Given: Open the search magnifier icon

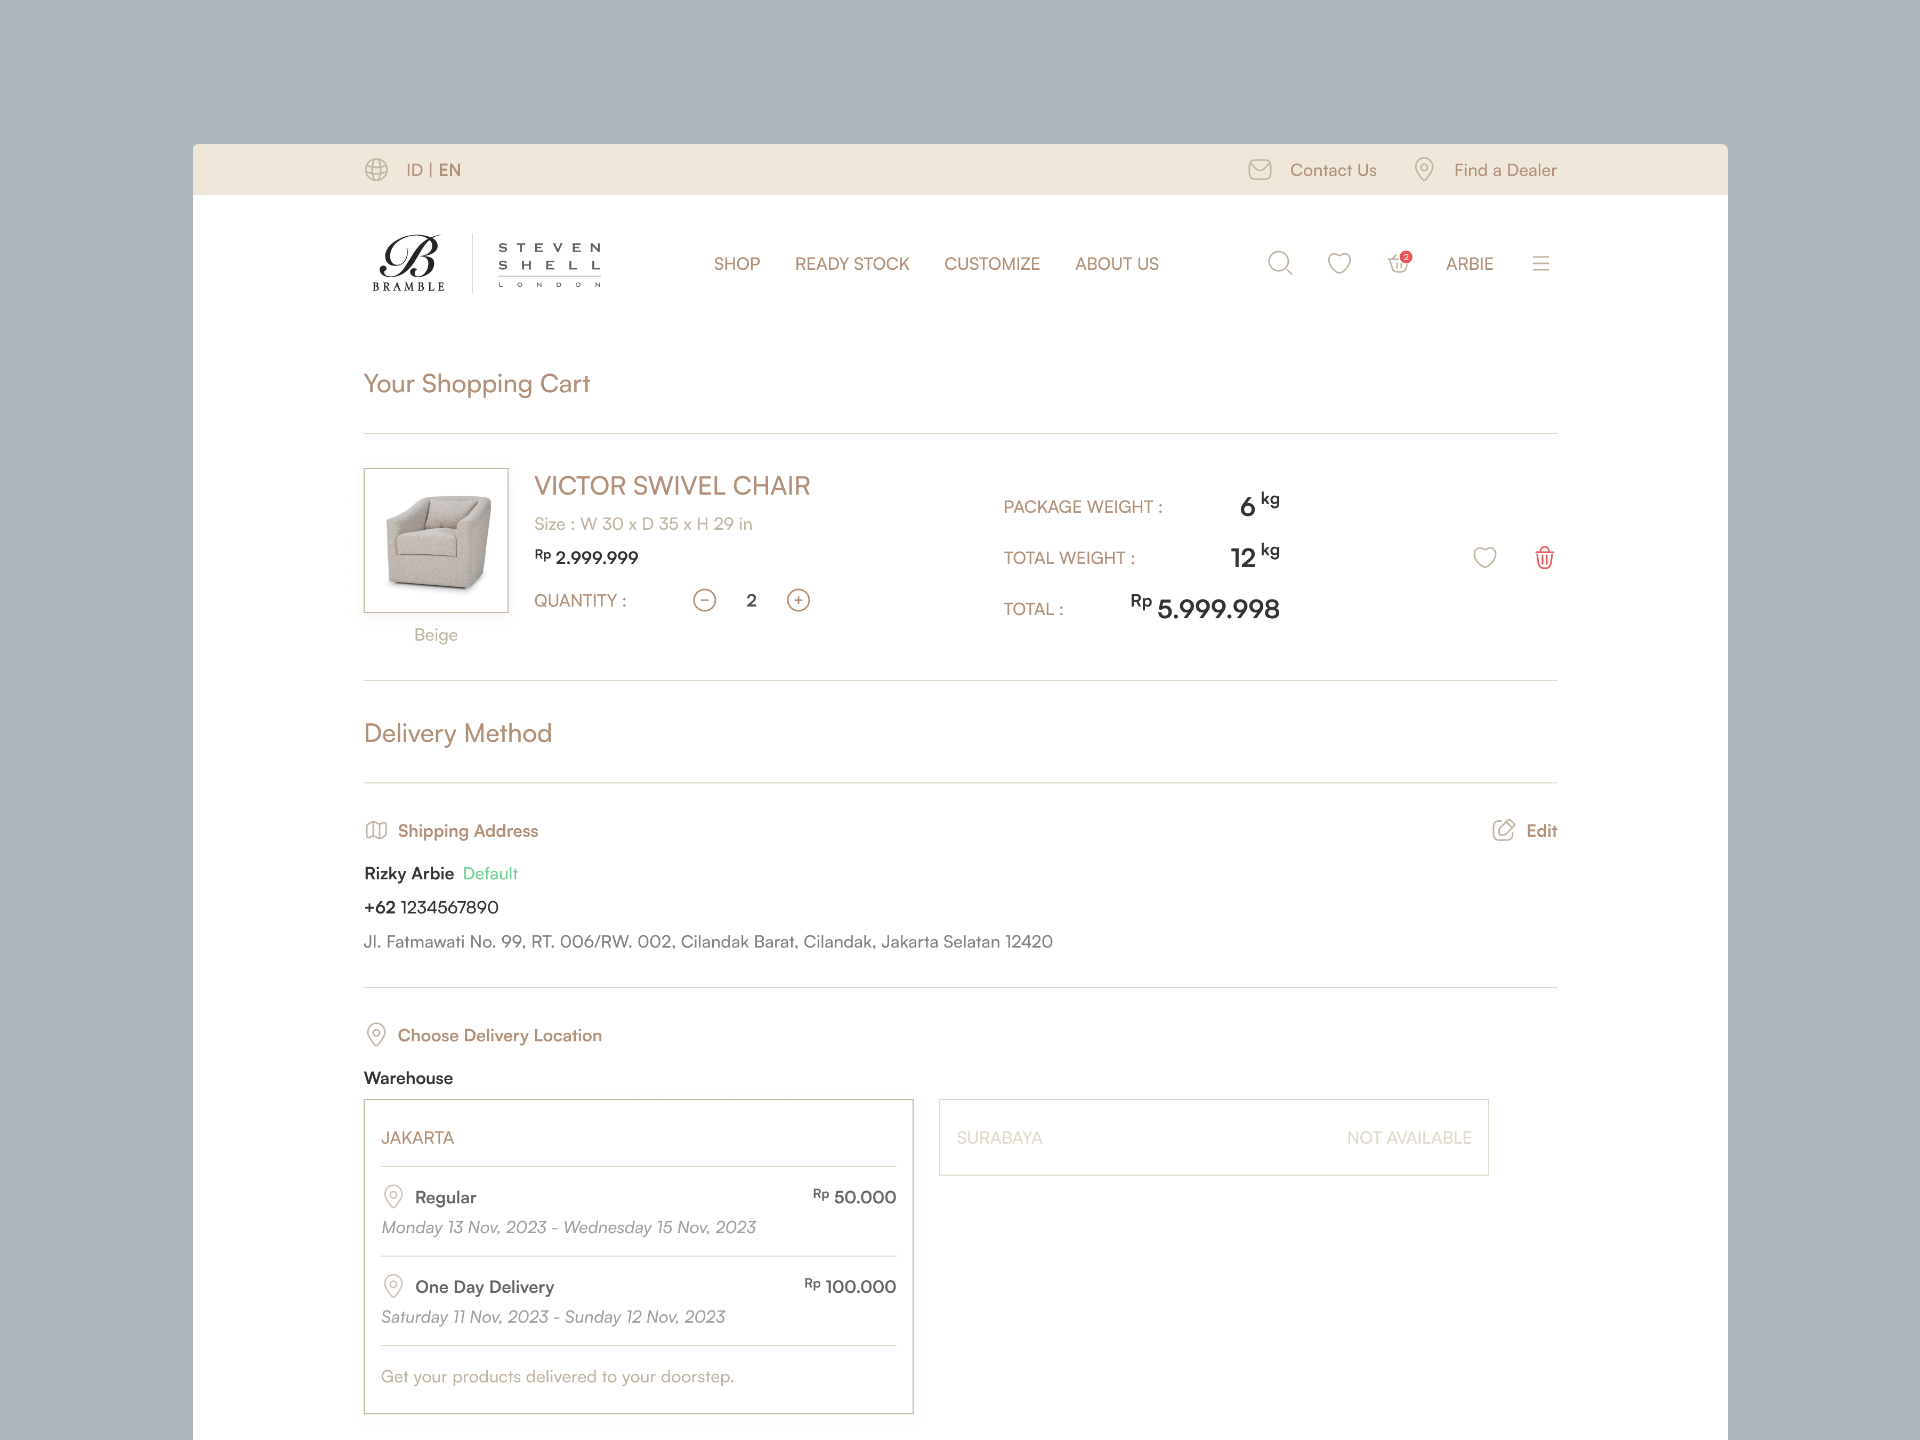Looking at the screenshot, I should pyautogui.click(x=1279, y=263).
